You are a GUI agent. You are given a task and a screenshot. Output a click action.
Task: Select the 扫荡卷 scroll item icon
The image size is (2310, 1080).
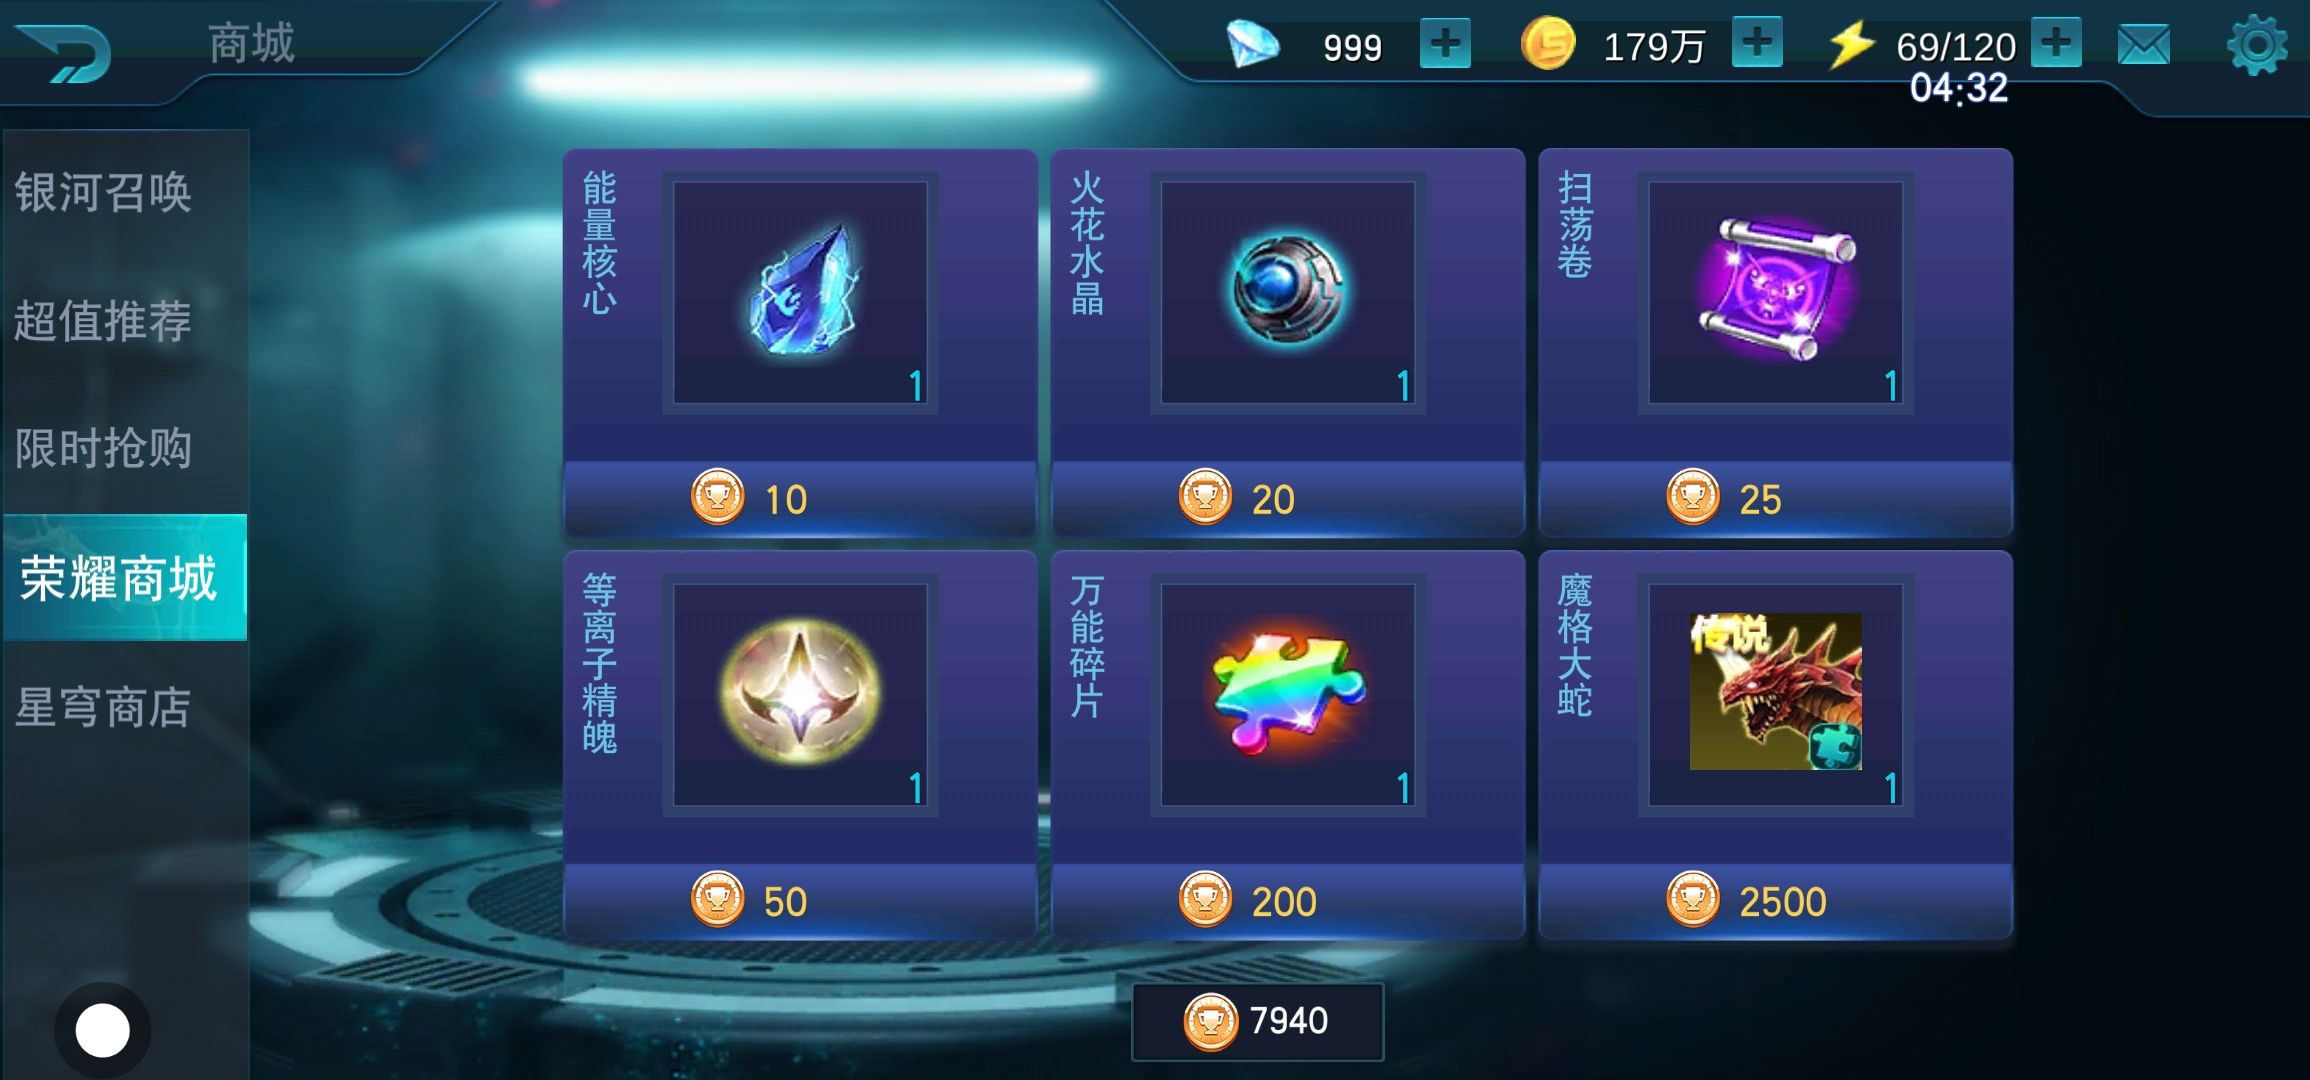pos(1775,292)
